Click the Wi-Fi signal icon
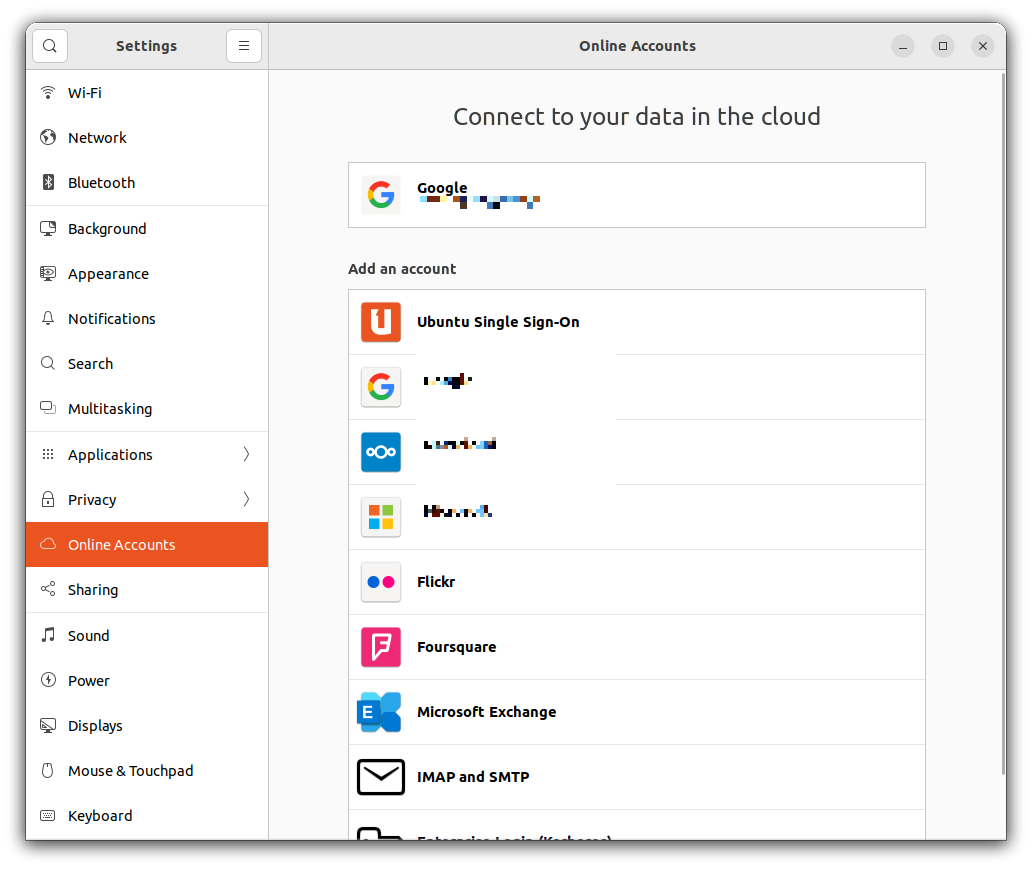Screen dimensions: 1032x869 (48, 92)
